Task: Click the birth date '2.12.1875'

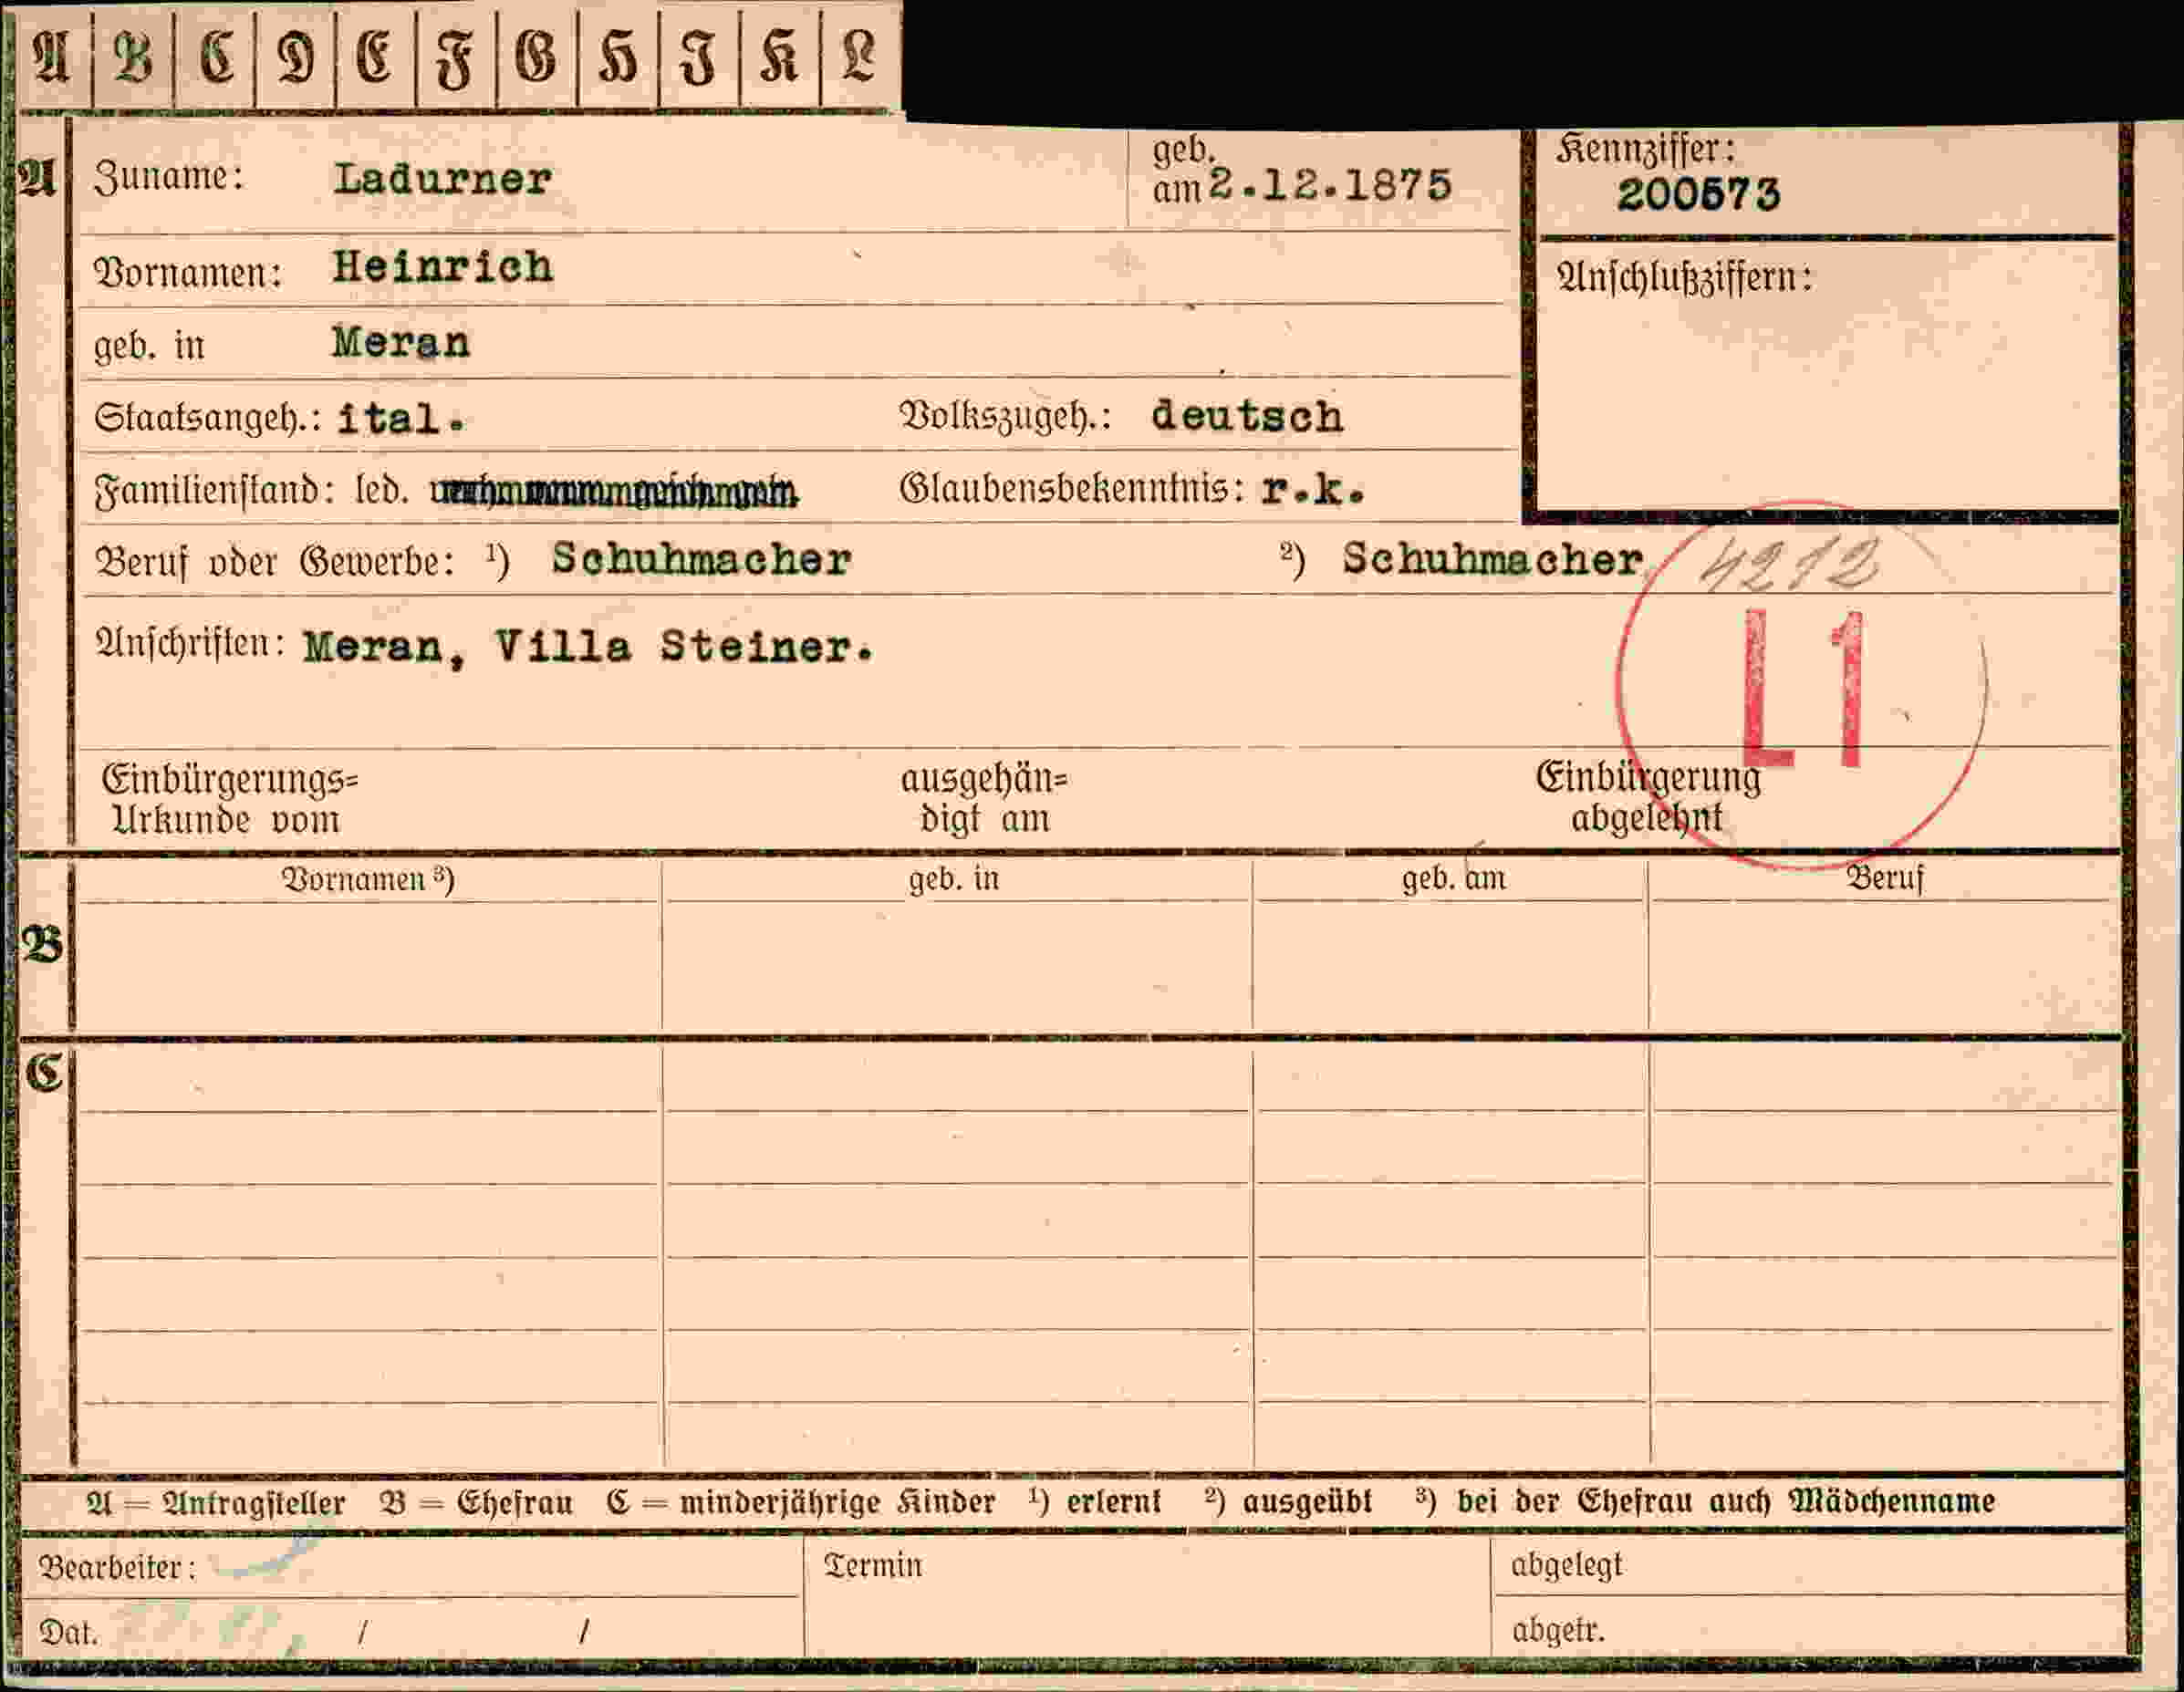Action: pos(1330,185)
